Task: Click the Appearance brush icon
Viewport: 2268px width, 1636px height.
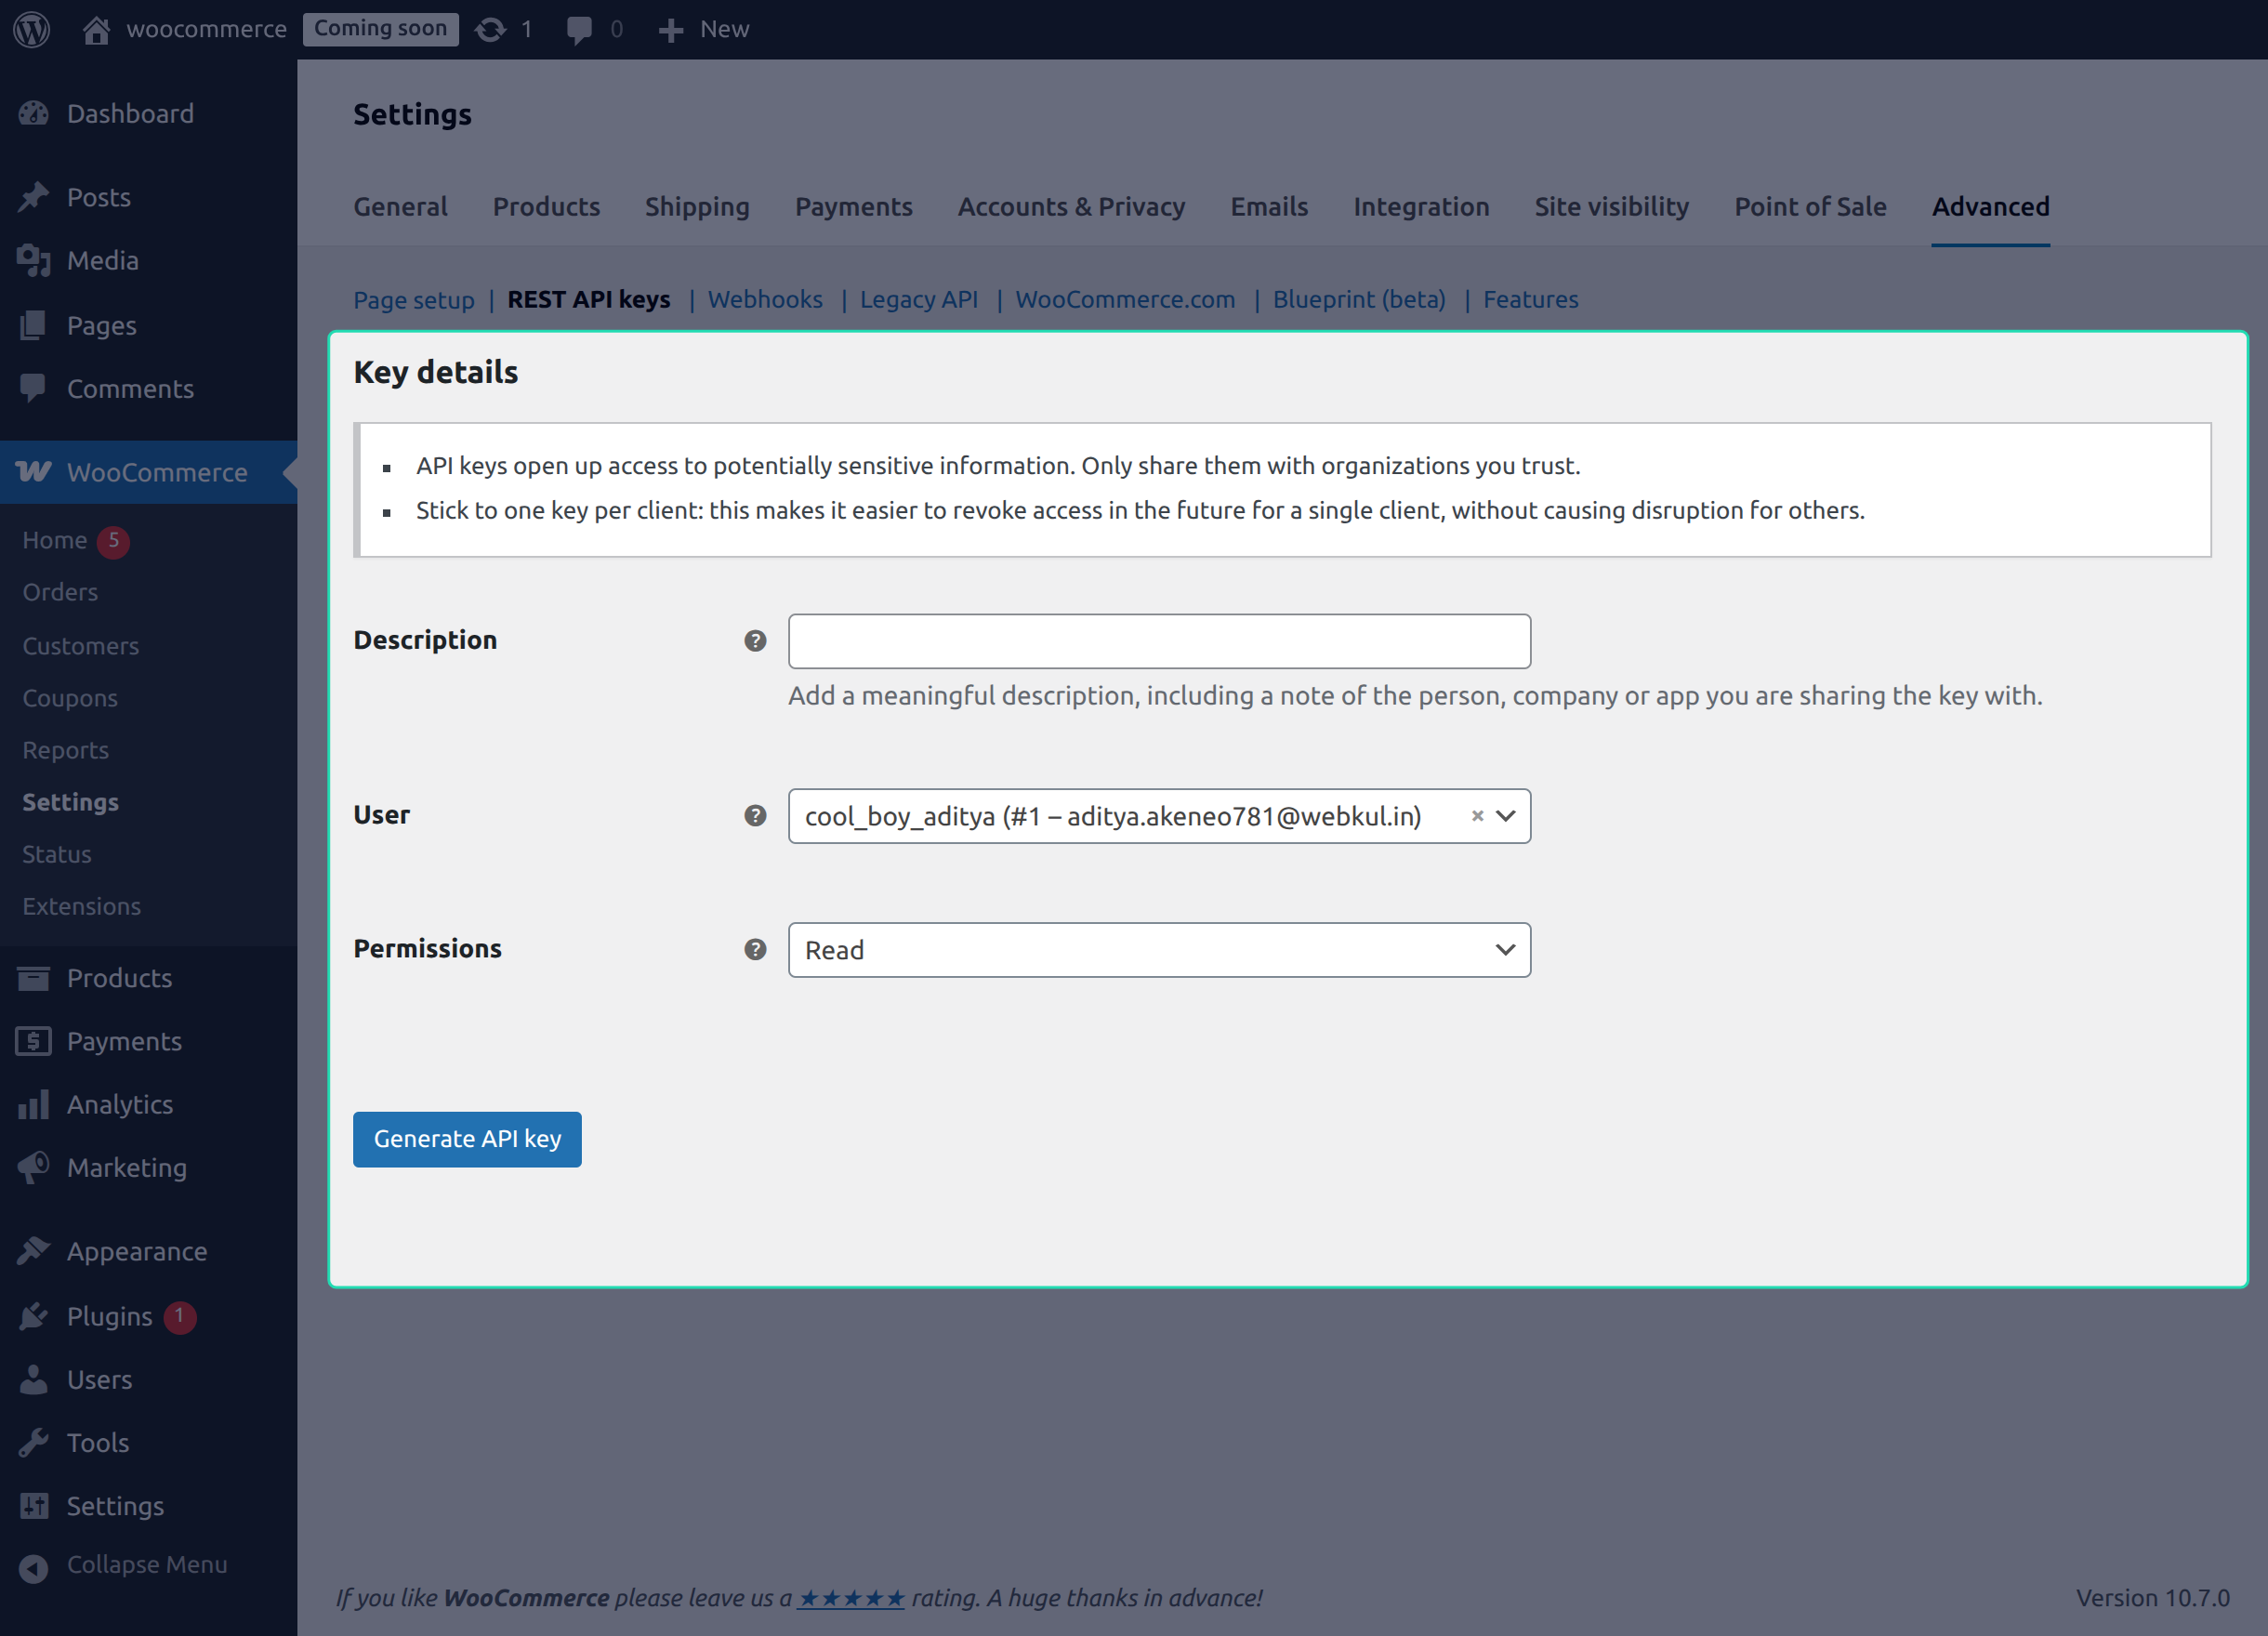Action: click(x=33, y=1251)
